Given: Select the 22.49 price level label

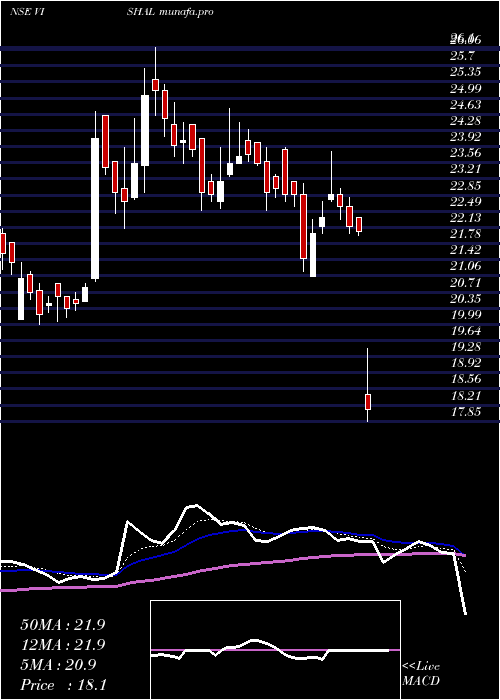Looking at the screenshot, I should click(466, 201).
